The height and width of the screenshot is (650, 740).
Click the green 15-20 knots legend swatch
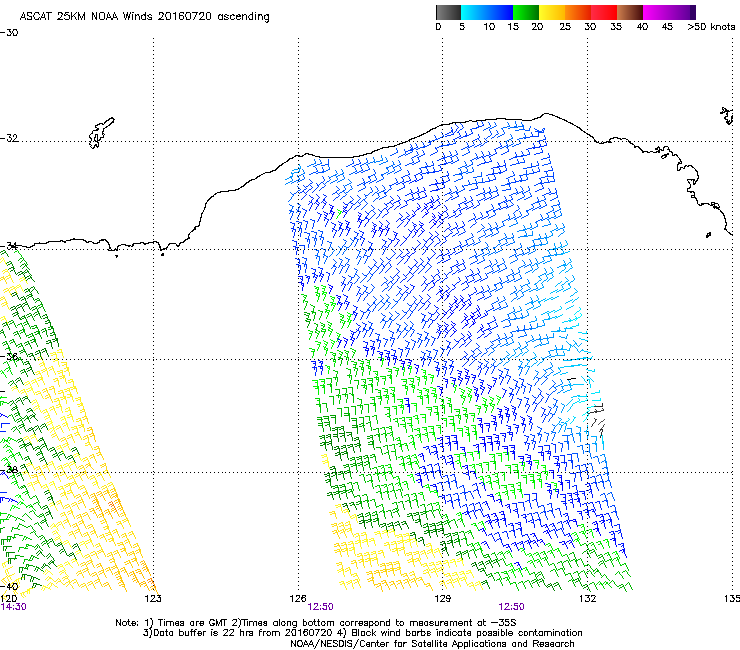coord(526,12)
